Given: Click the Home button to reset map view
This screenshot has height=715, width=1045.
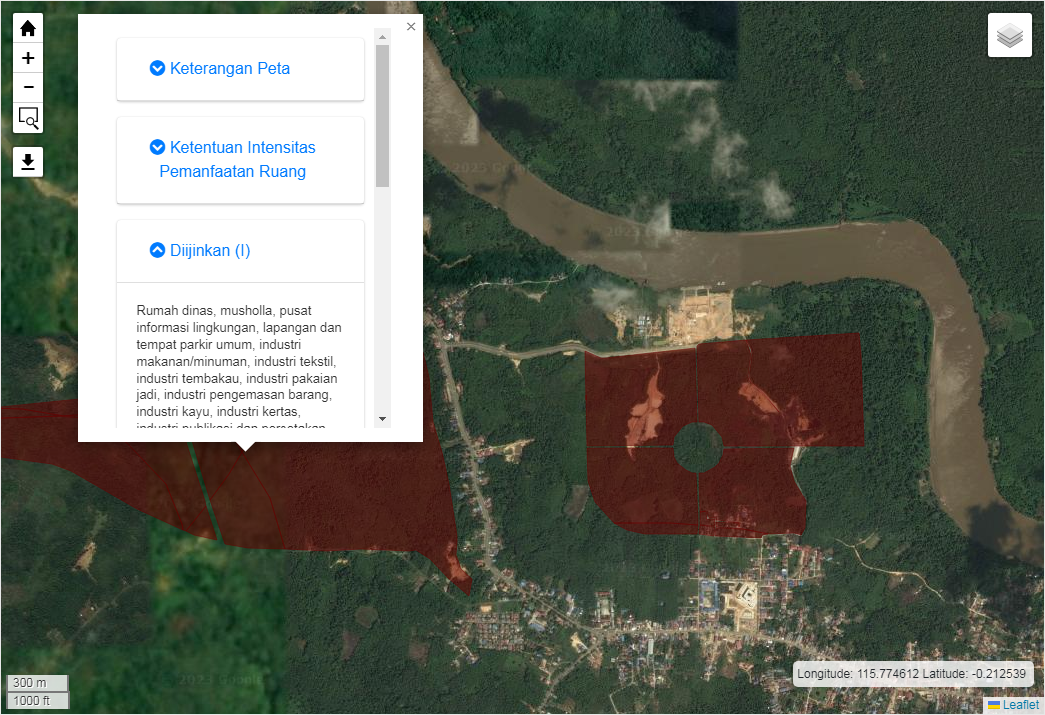Looking at the screenshot, I should pos(28,29).
